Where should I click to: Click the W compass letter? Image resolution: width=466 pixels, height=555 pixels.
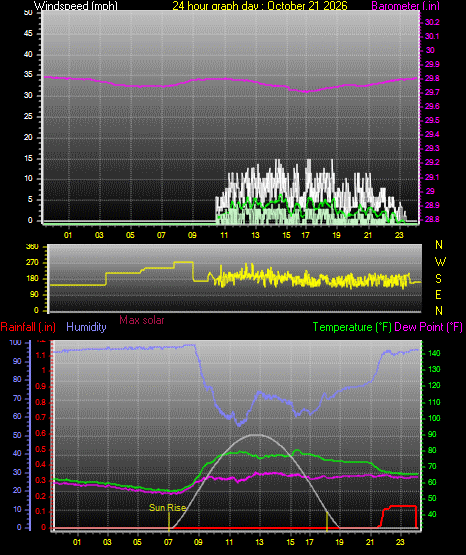tap(440, 262)
